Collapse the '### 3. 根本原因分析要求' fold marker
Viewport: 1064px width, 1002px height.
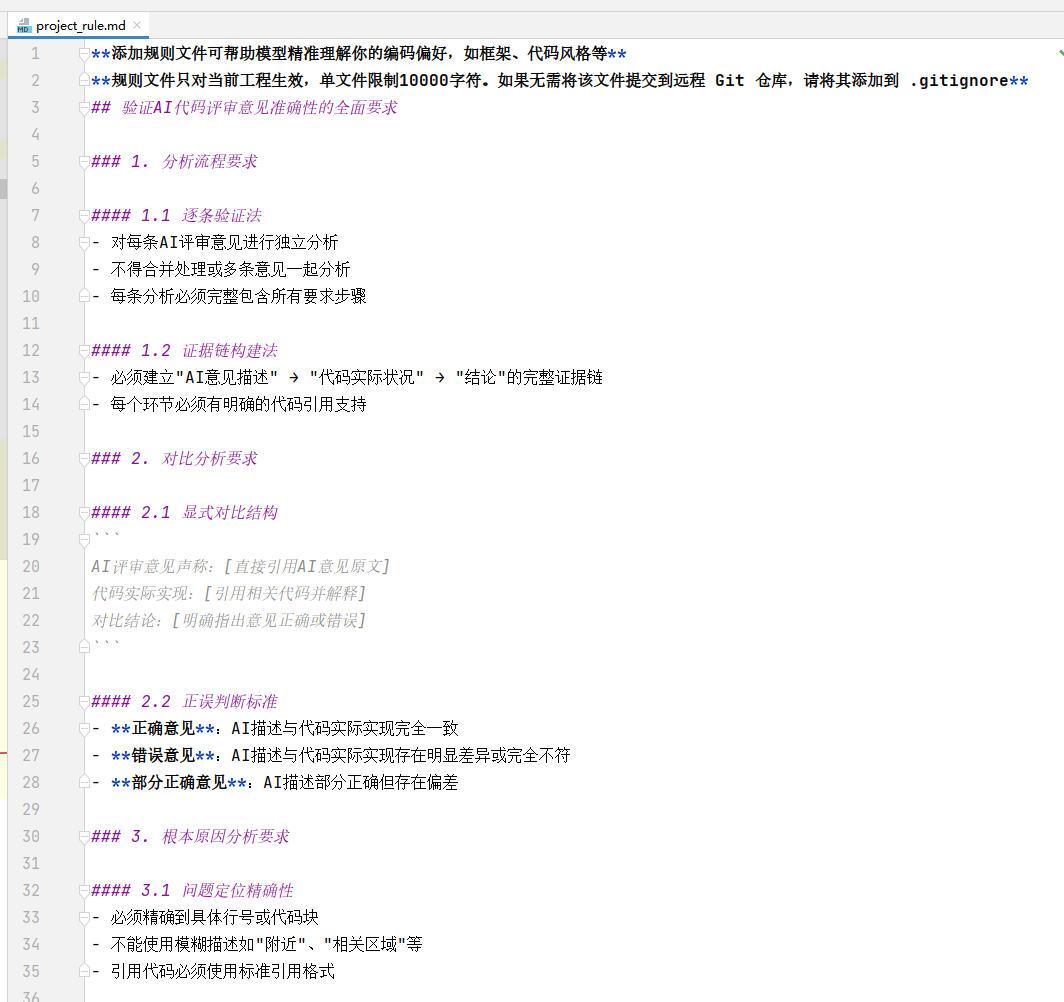(x=84, y=836)
